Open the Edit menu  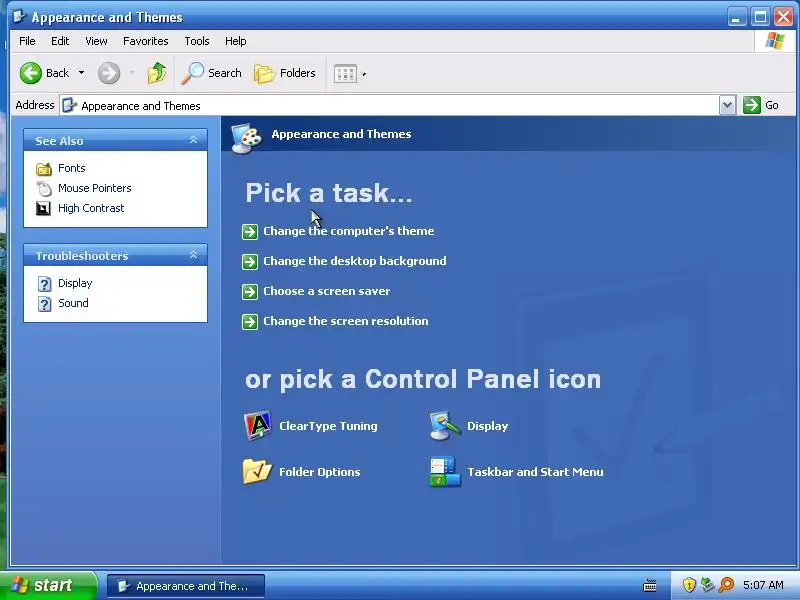click(60, 41)
